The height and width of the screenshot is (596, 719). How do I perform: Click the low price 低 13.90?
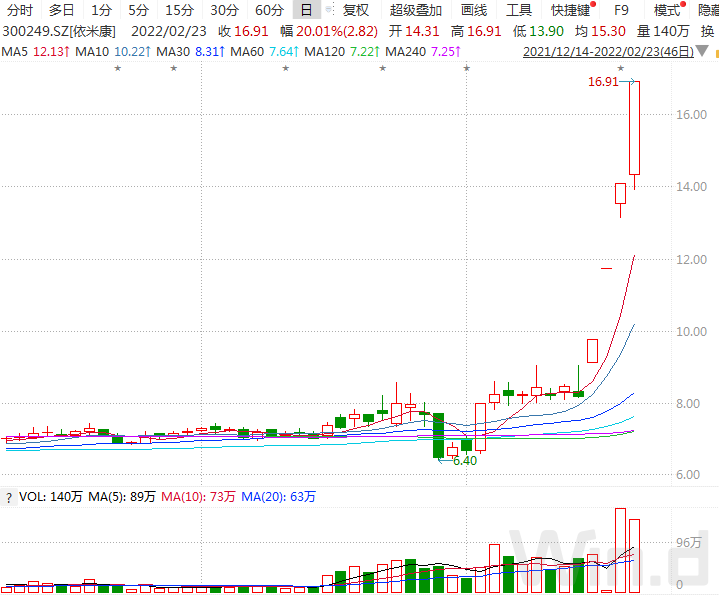(x=538, y=31)
